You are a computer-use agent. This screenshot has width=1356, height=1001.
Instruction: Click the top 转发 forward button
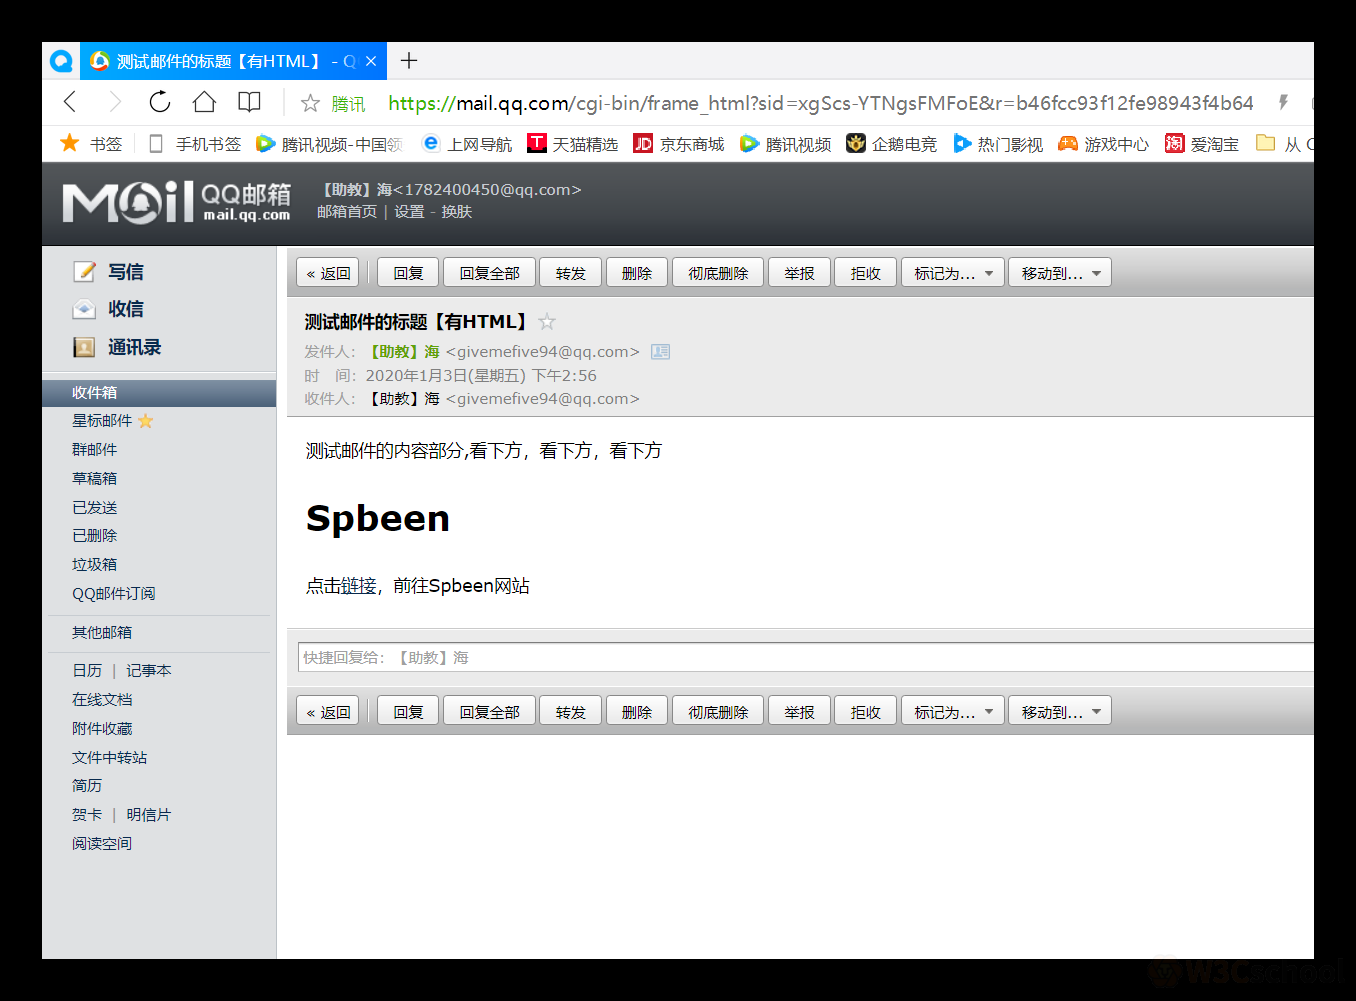click(x=570, y=273)
